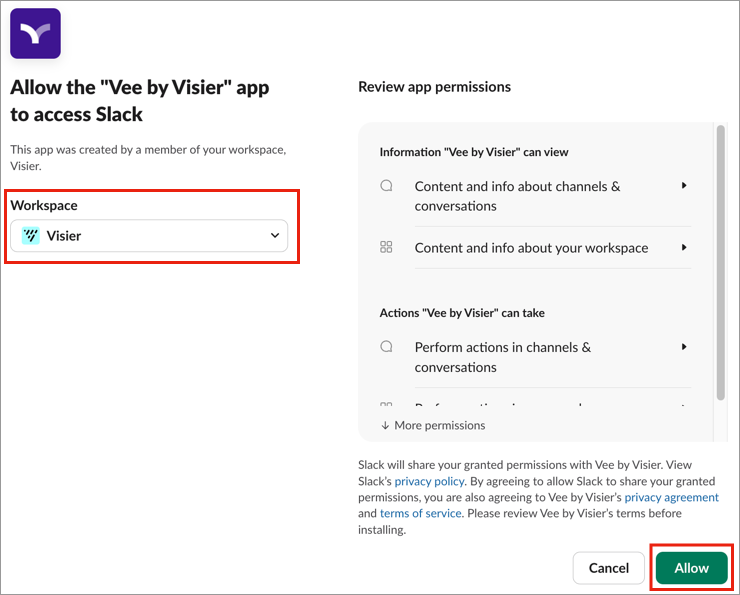
Task: Select 'Content and info about channels & conversations' text
Action: tap(517, 196)
